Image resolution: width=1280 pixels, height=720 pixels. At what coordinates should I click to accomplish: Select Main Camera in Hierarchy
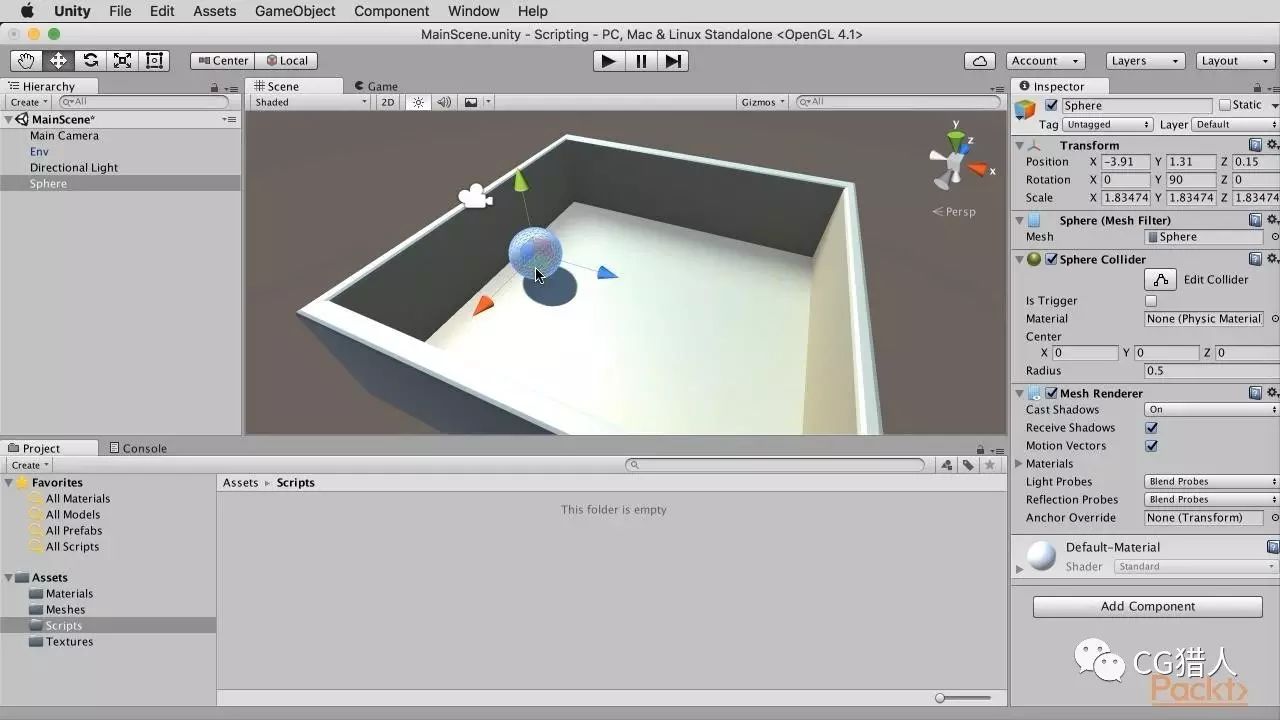(x=64, y=136)
